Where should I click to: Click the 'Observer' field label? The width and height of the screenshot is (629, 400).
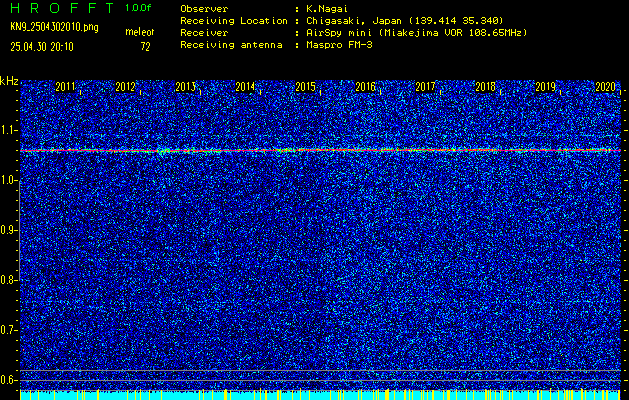point(204,8)
